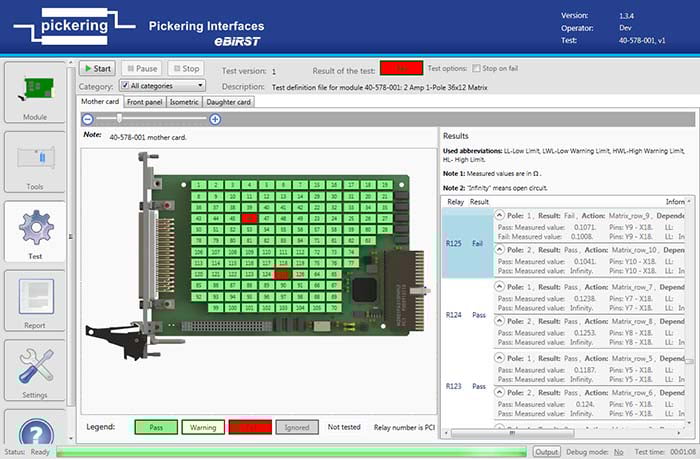Viewport: 700px width, 460px height.
Task: Switch to the Mother card tab
Action: click(100, 102)
